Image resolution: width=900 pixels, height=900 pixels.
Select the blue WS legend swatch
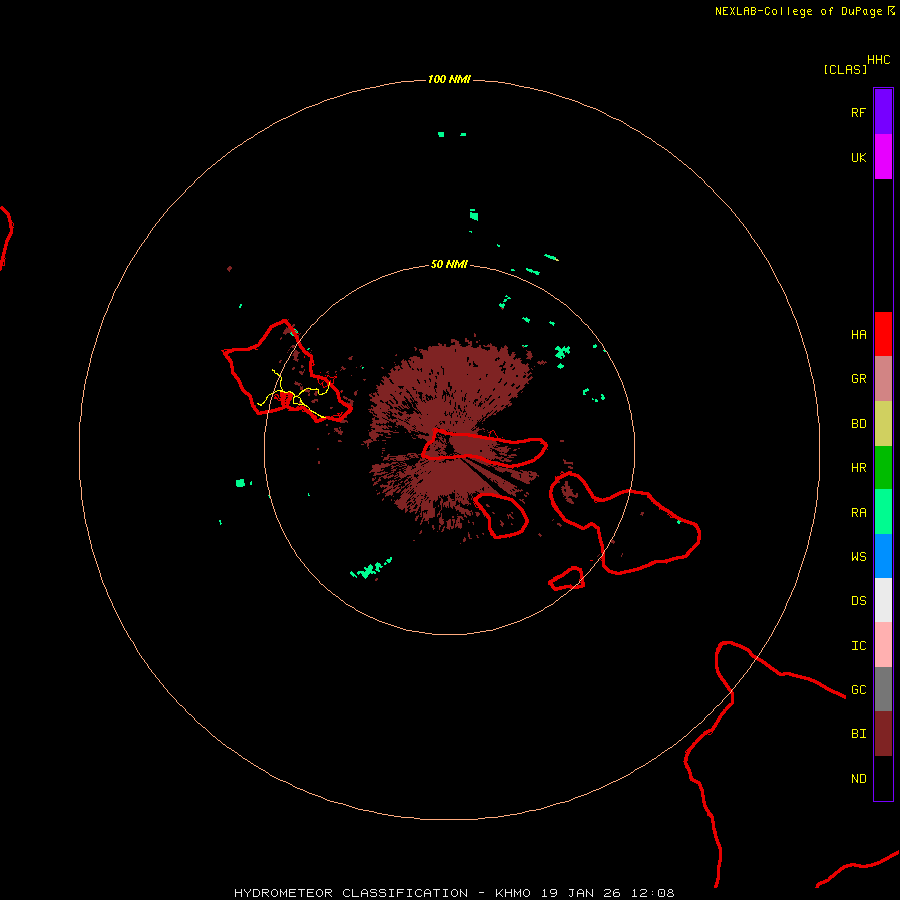[x=883, y=556]
